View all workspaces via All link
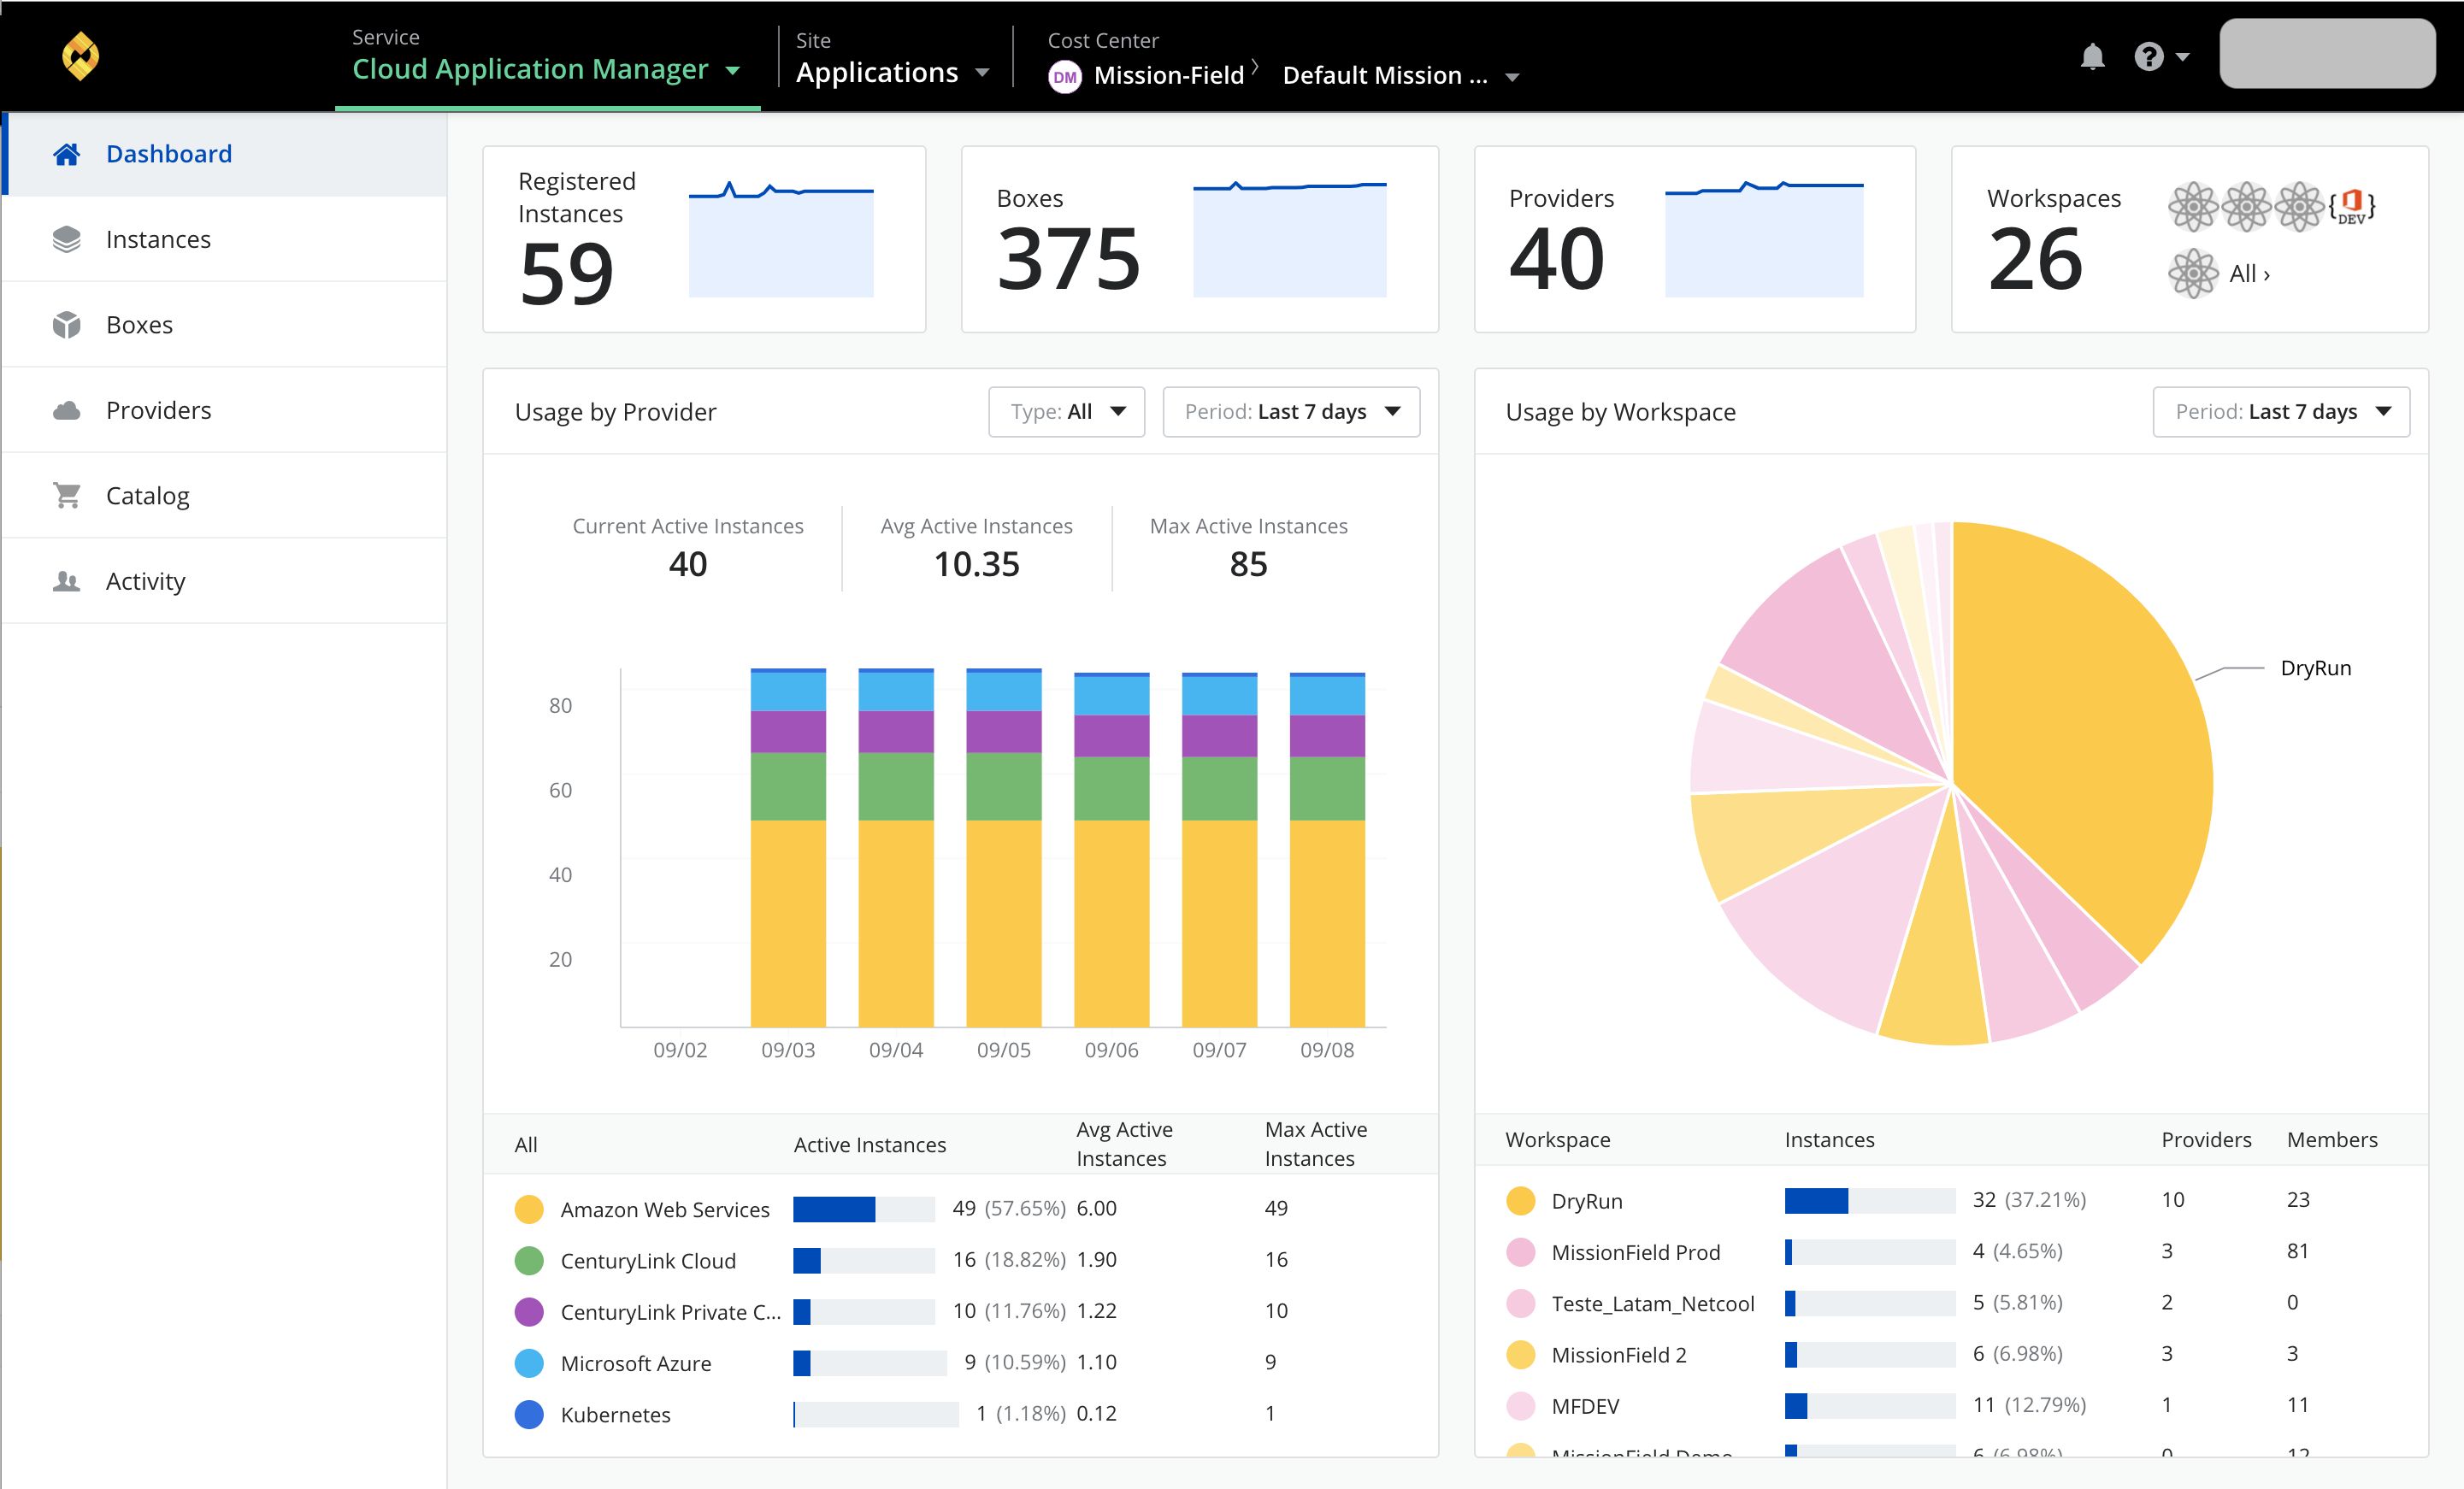Viewport: 2464px width, 1489px height. pos(2249,274)
